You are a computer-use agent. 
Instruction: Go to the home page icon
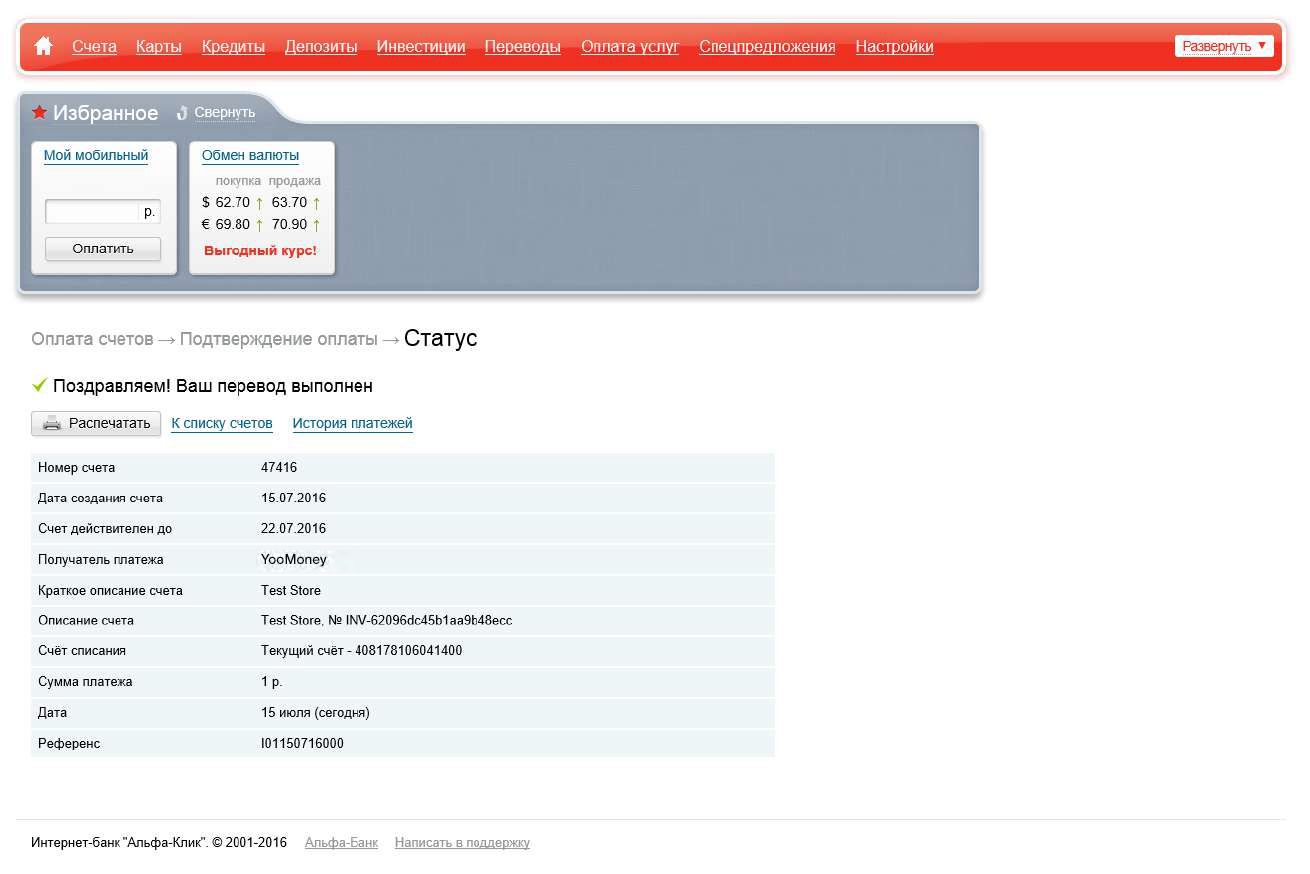(43, 46)
